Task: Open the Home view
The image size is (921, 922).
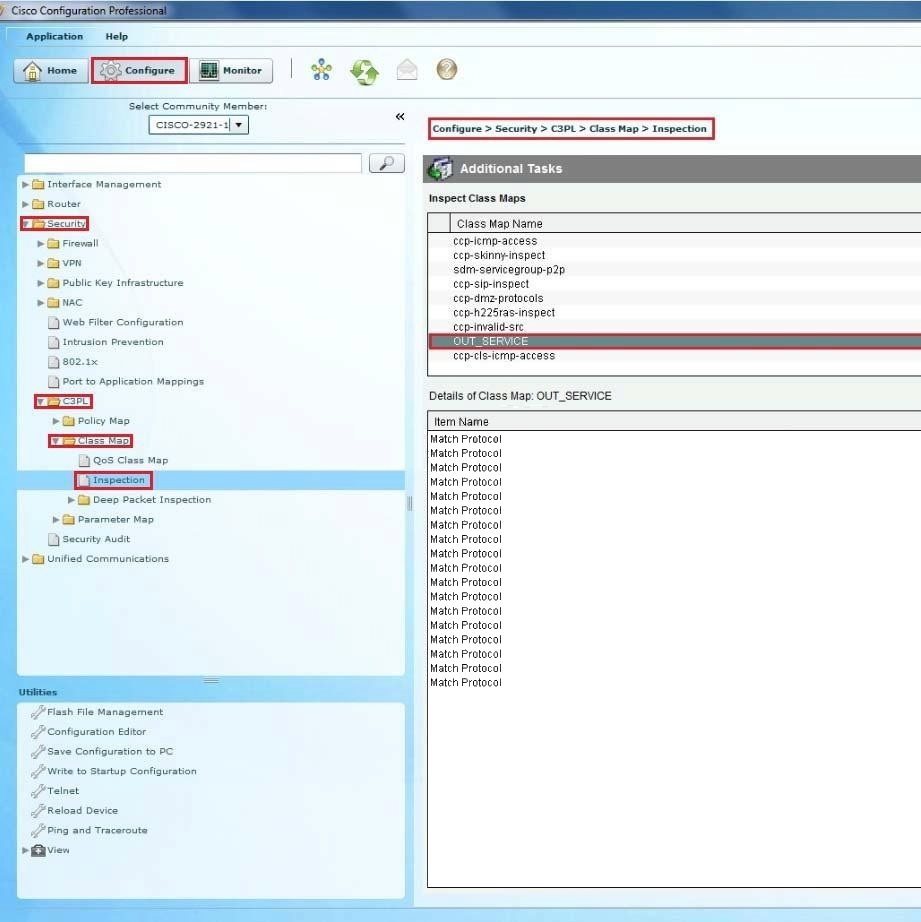Action: point(51,71)
